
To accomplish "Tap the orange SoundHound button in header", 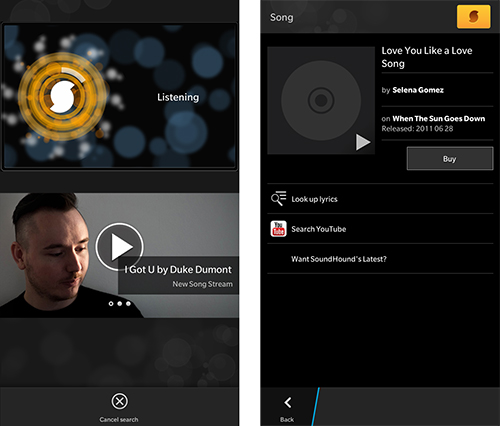I will 473,16.
